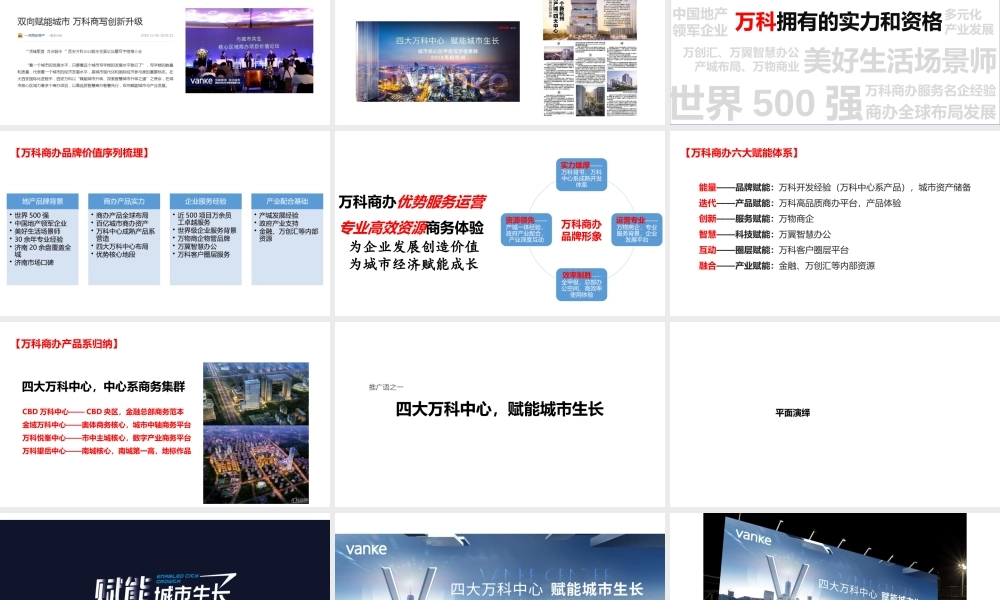The width and height of the screenshot is (1000, 600).
Task: Click the conference stage photo with vanke logo
Action: (249, 50)
